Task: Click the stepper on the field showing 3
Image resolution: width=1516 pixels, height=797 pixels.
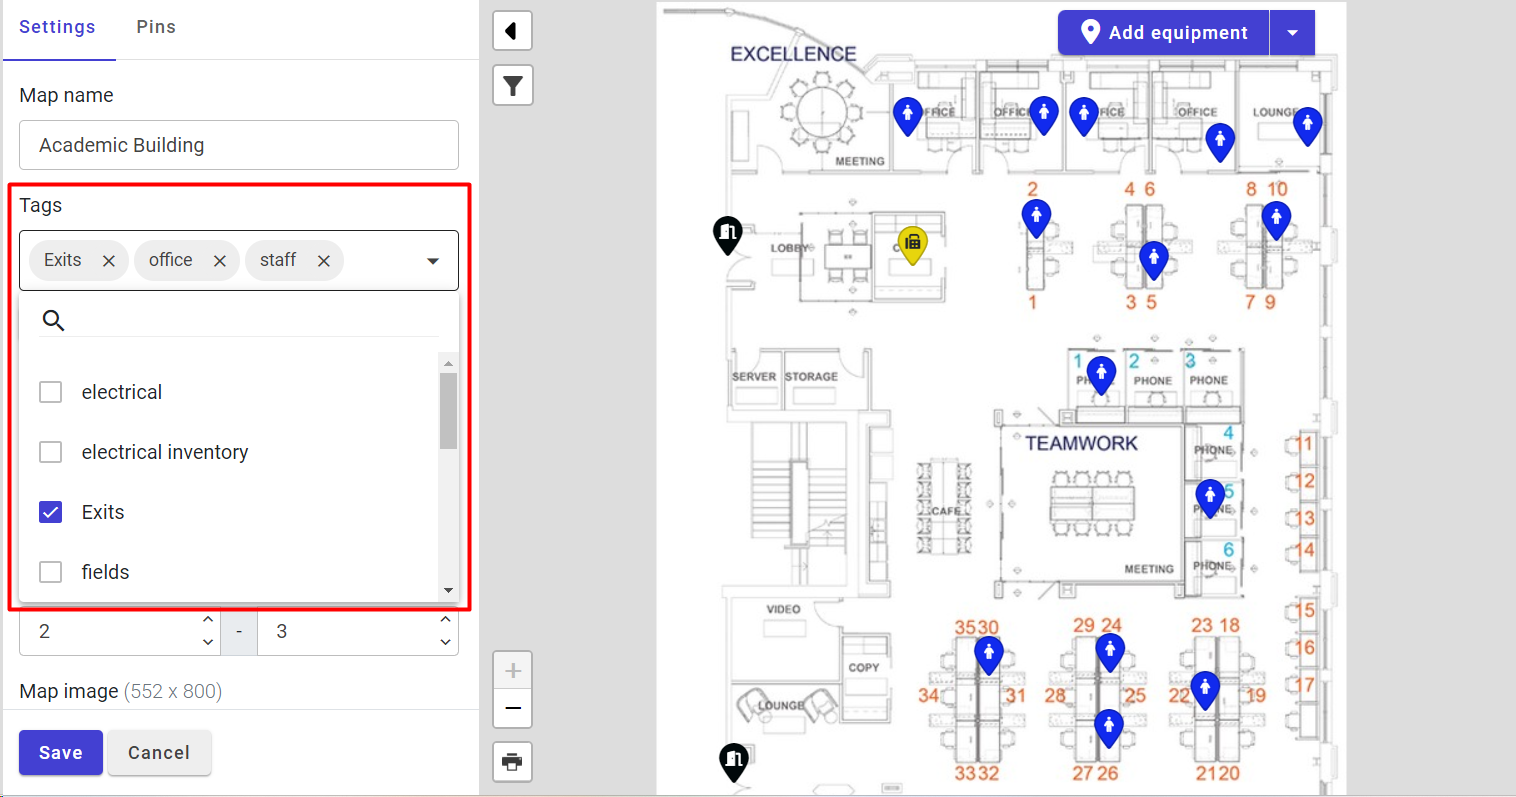Action: (x=446, y=632)
